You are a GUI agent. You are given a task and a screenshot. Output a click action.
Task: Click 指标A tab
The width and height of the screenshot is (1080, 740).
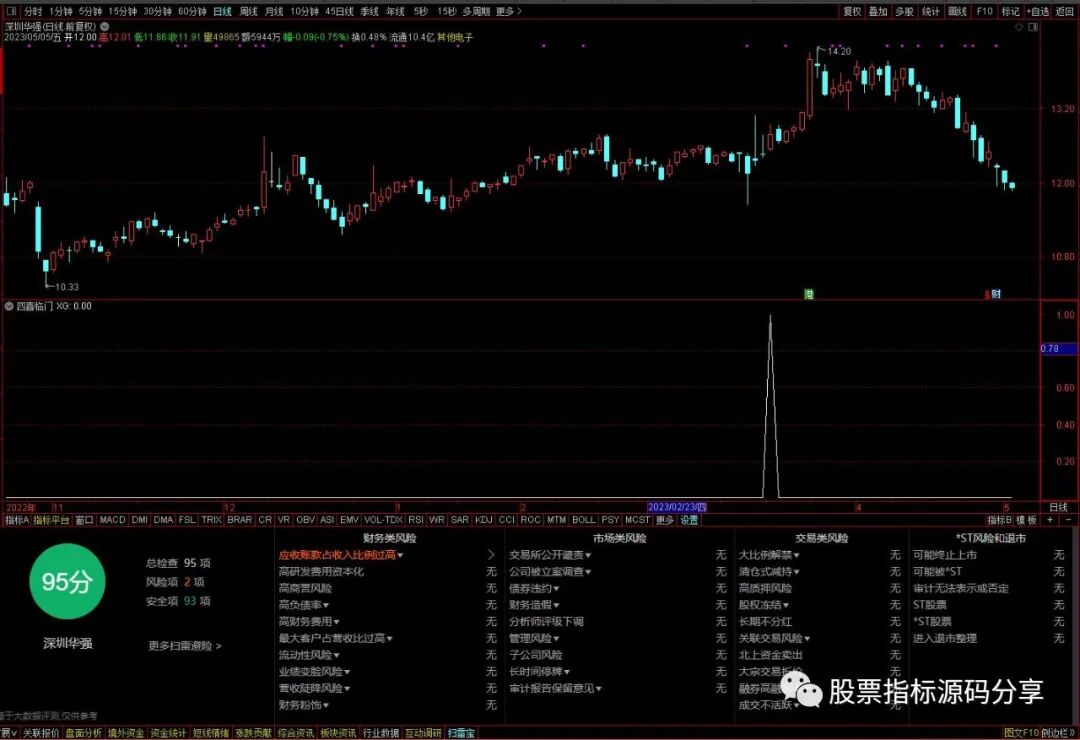click(17, 520)
